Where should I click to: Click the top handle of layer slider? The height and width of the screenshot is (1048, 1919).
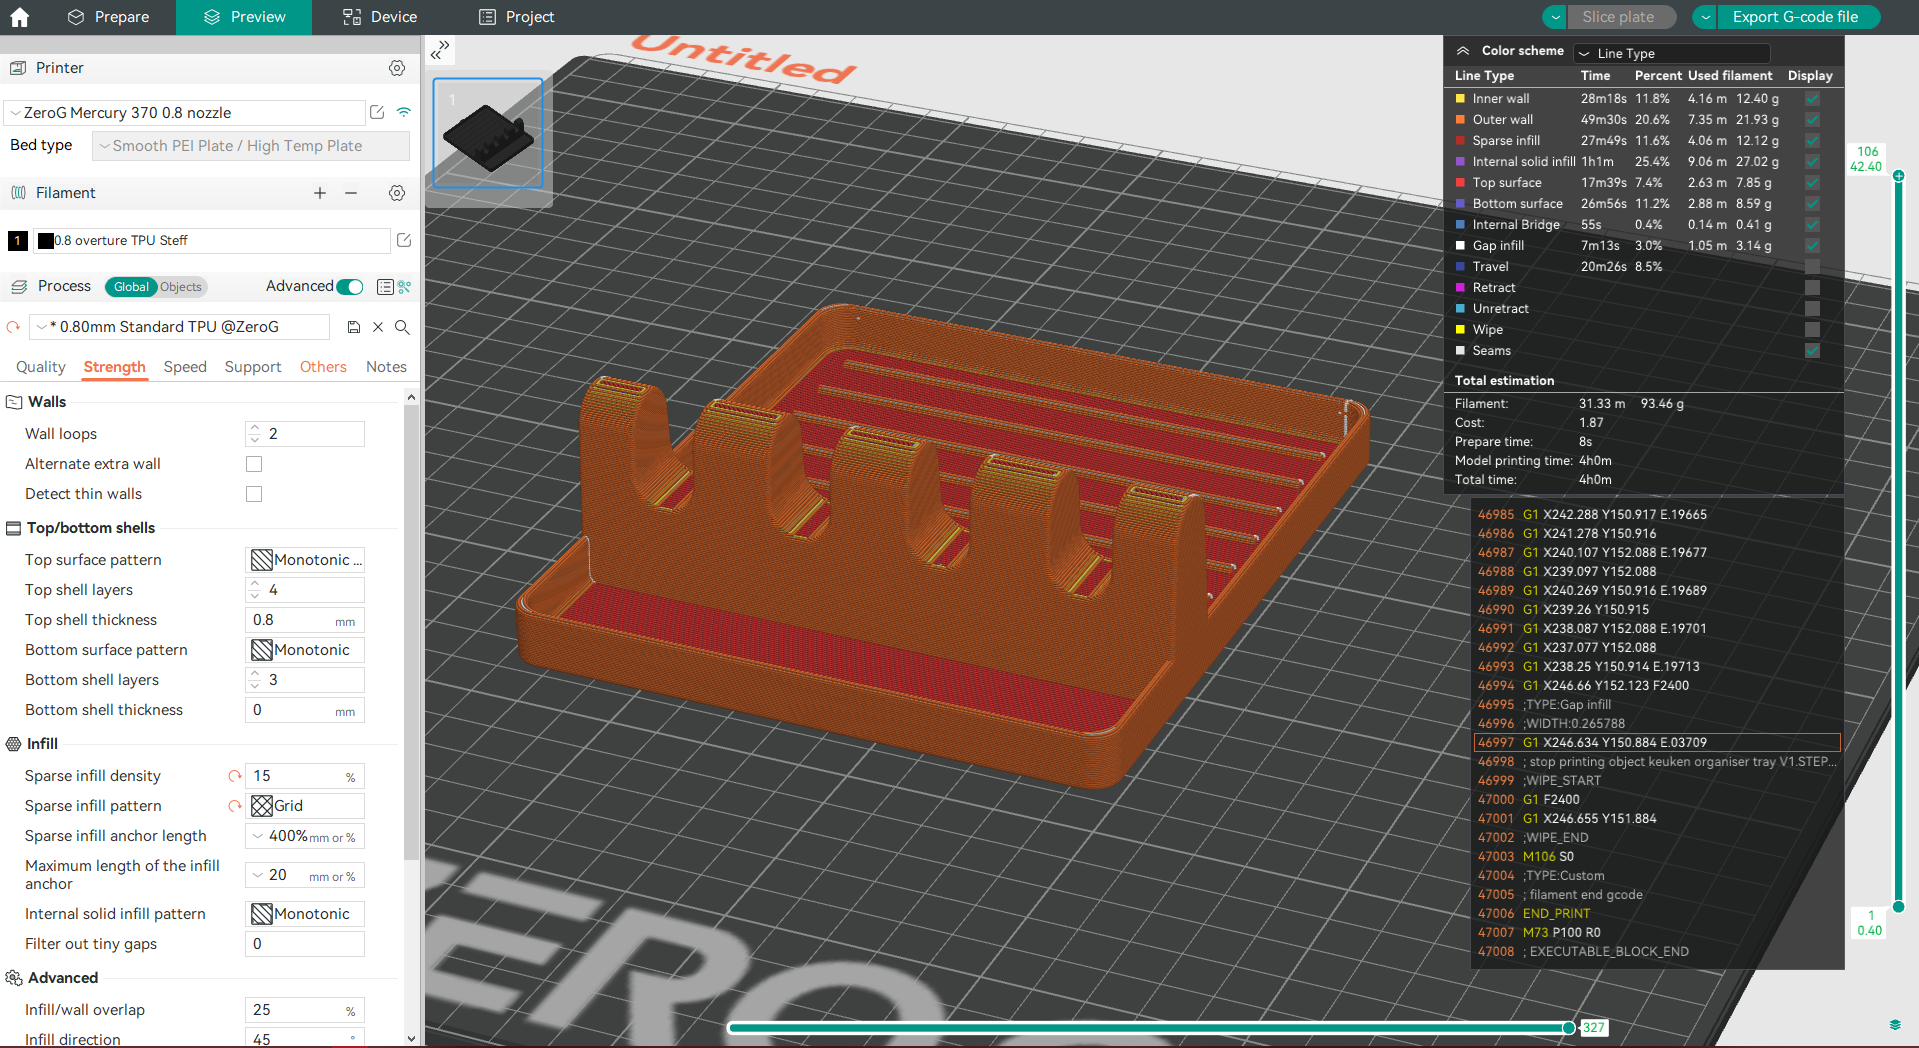click(x=1898, y=176)
